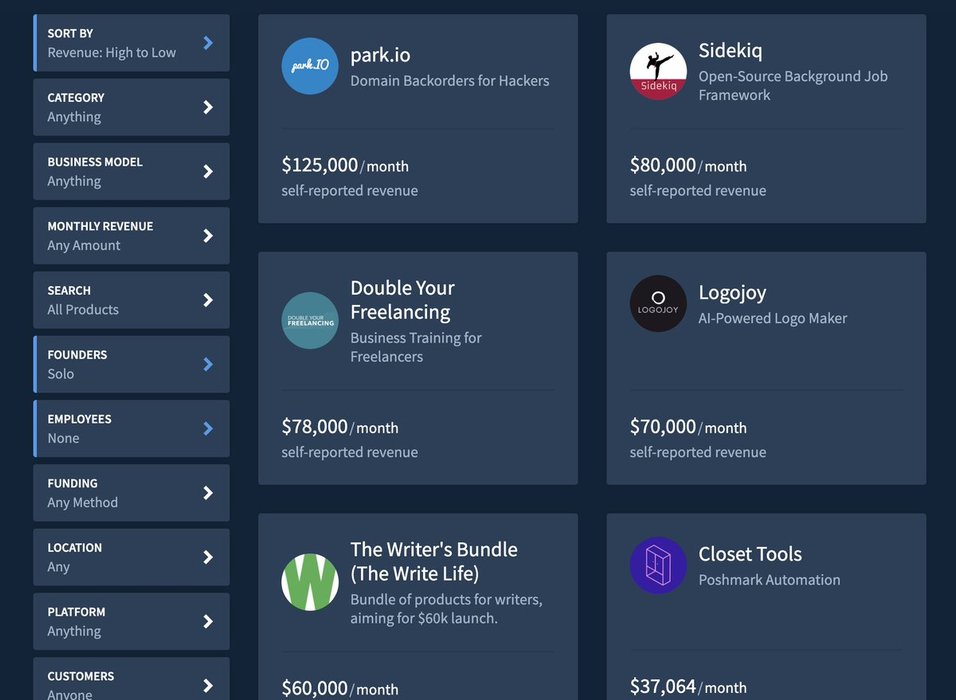Click the Double Your Freelancing teal logo
Screen dimensions: 956x700
pyautogui.click(x=310, y=320)
